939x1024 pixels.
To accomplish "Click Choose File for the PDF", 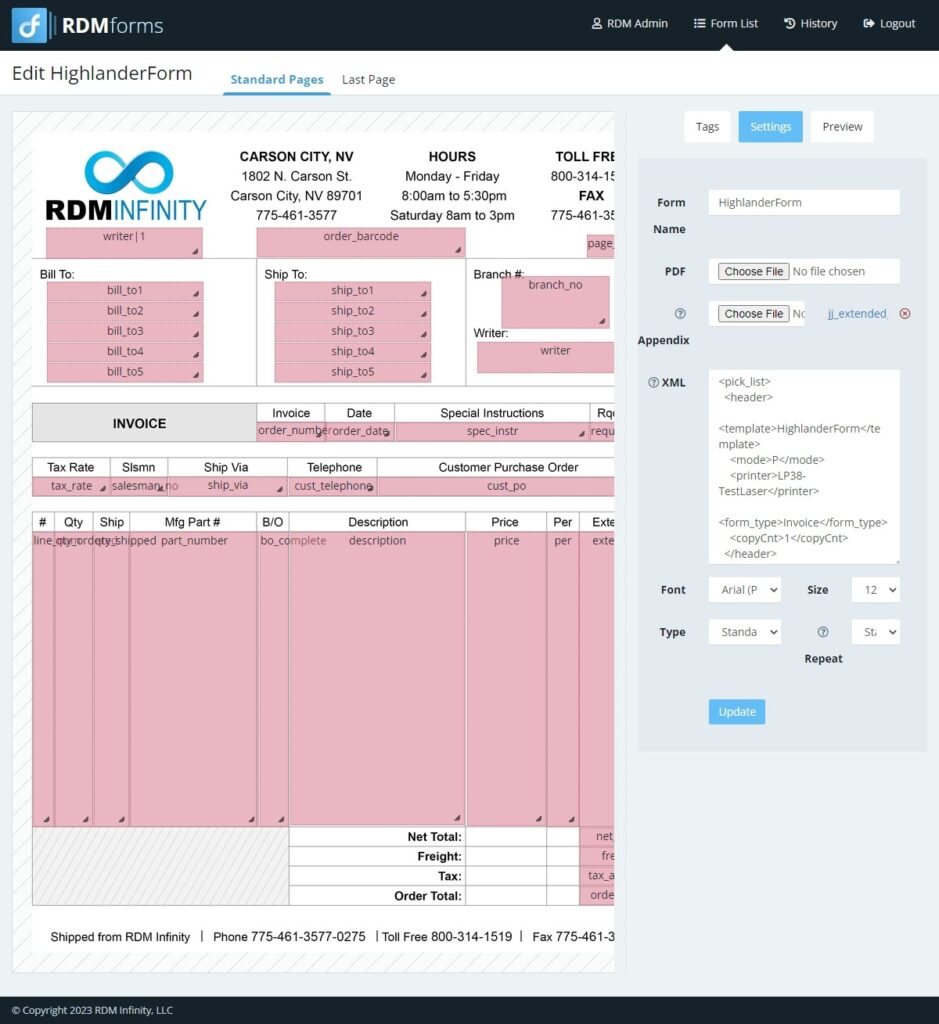I will click(752, 271).
